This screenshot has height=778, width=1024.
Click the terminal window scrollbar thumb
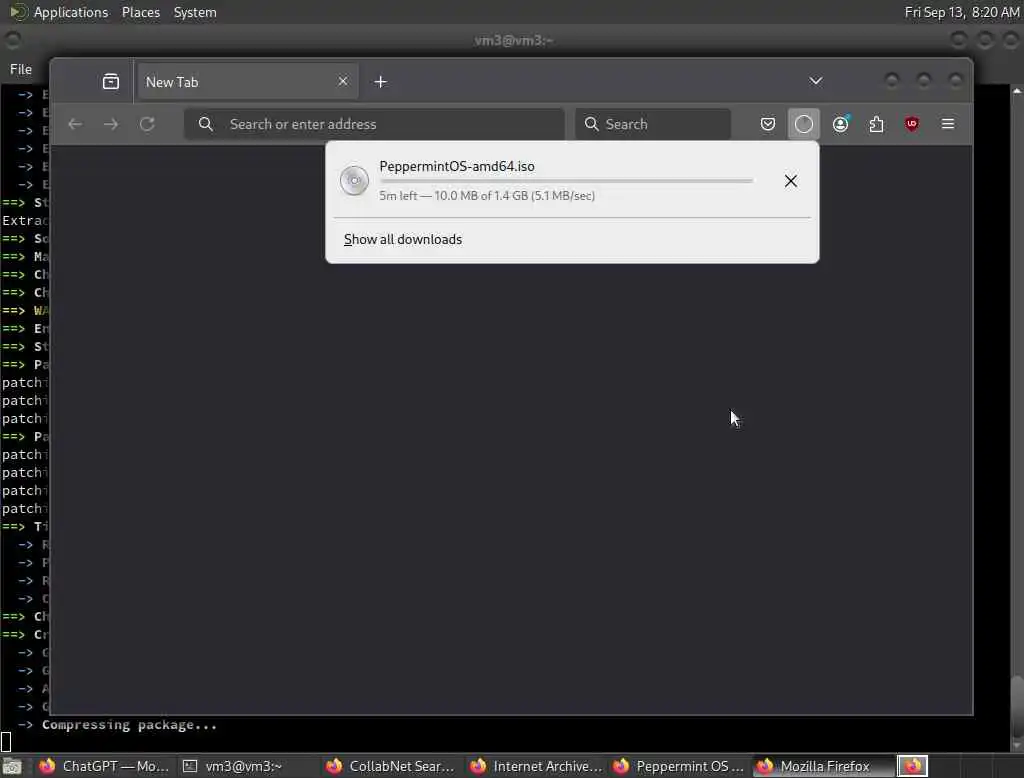(1017, 707)
